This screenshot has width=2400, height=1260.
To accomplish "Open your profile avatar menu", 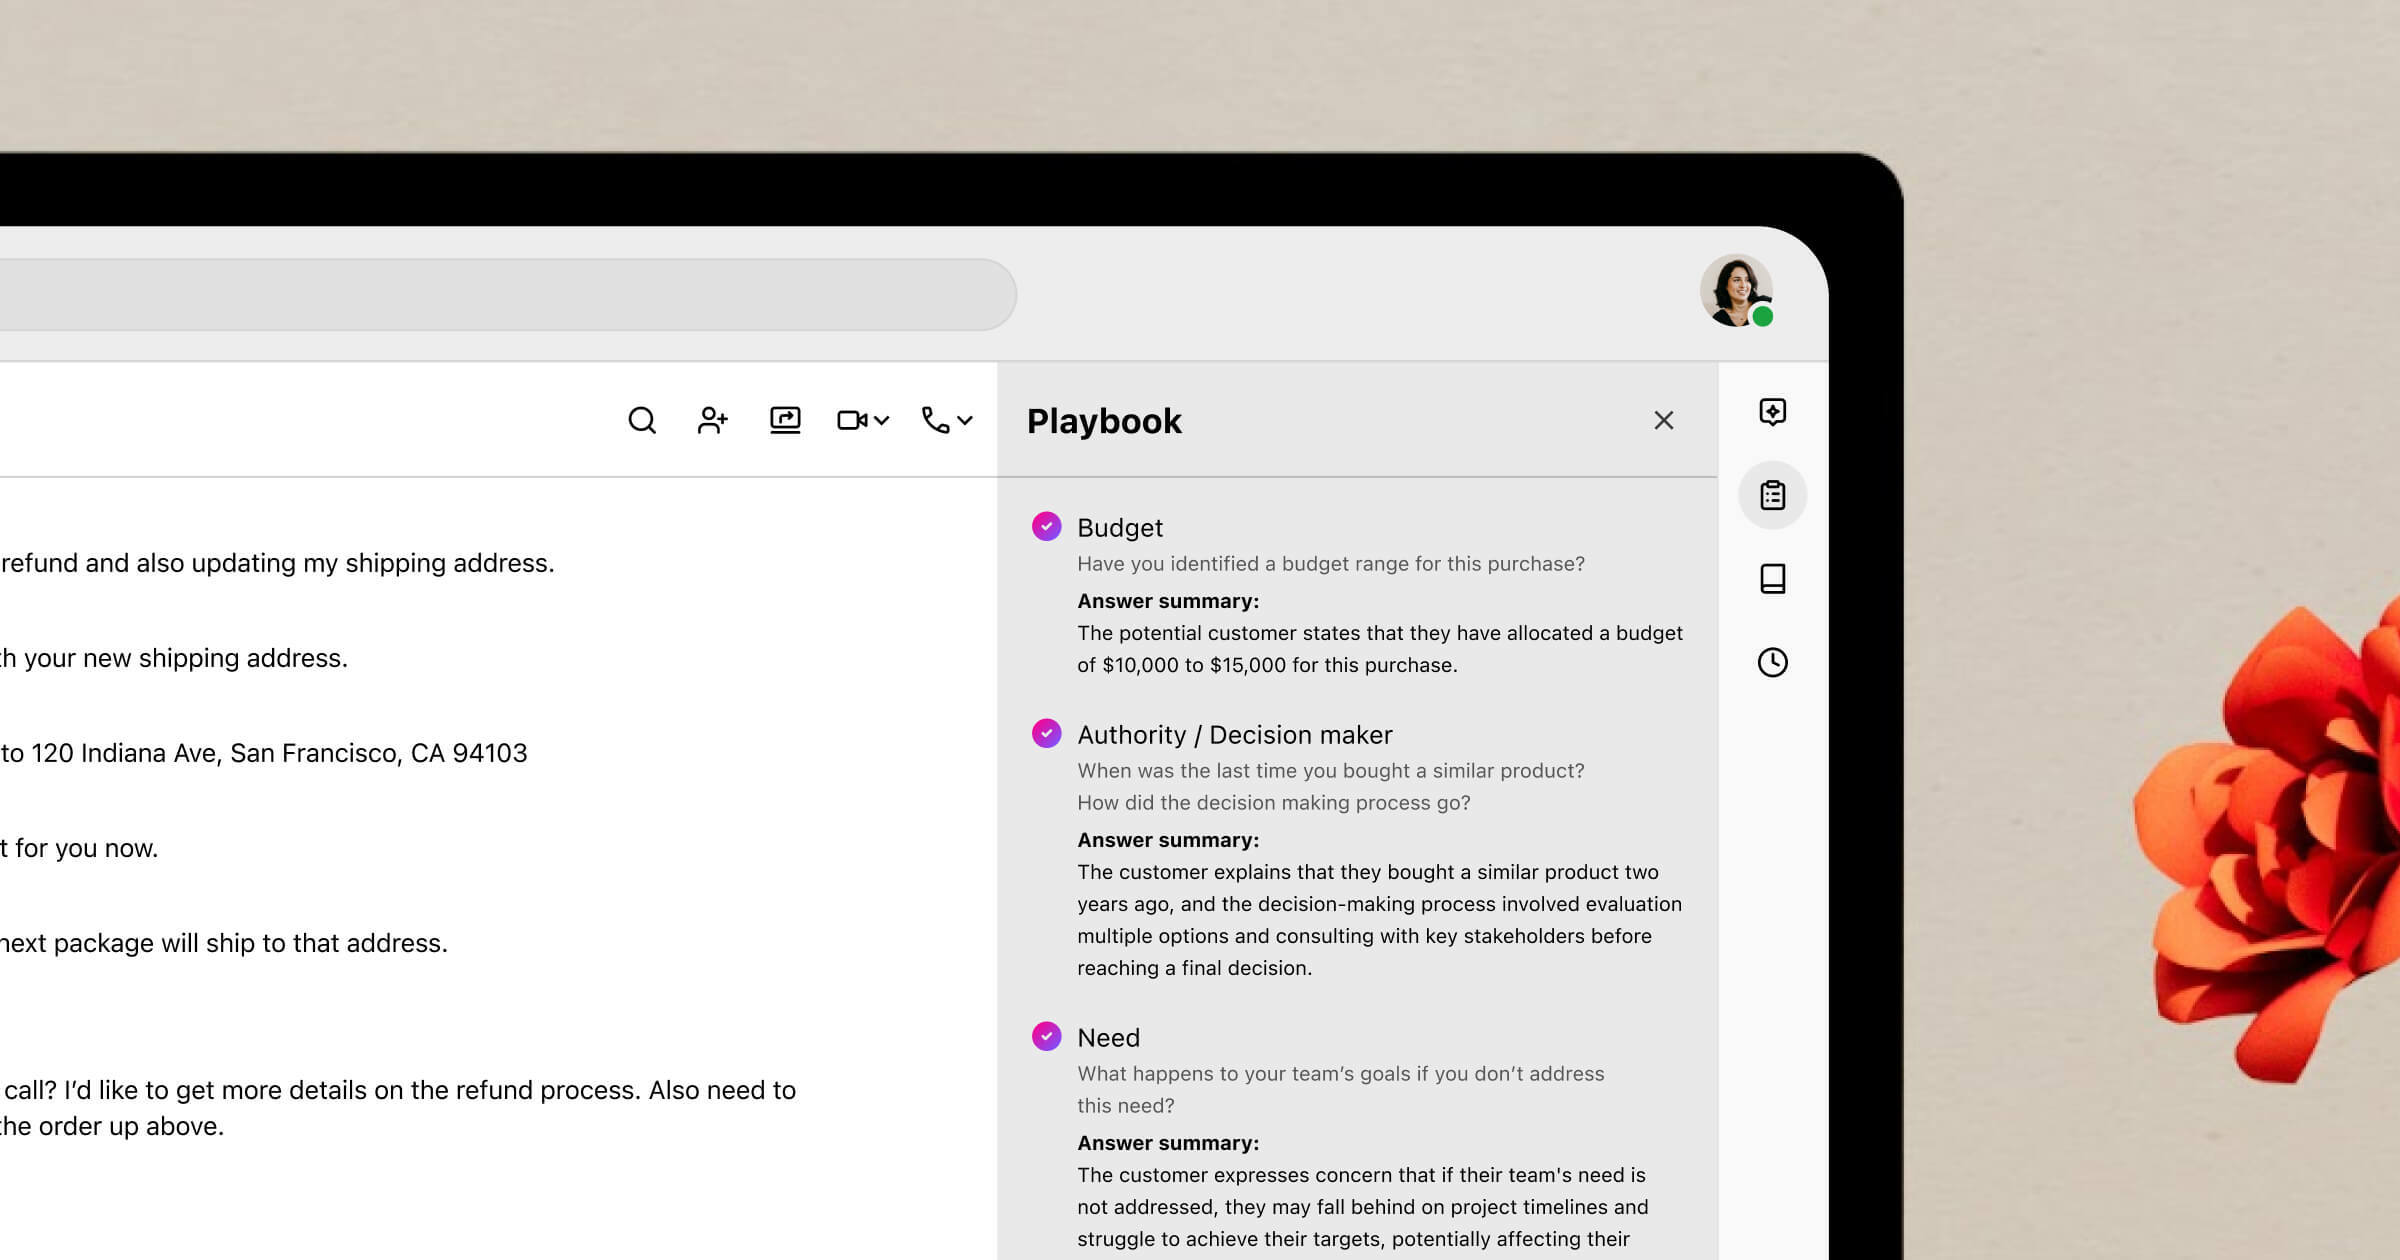I will tap(1736, 290).
